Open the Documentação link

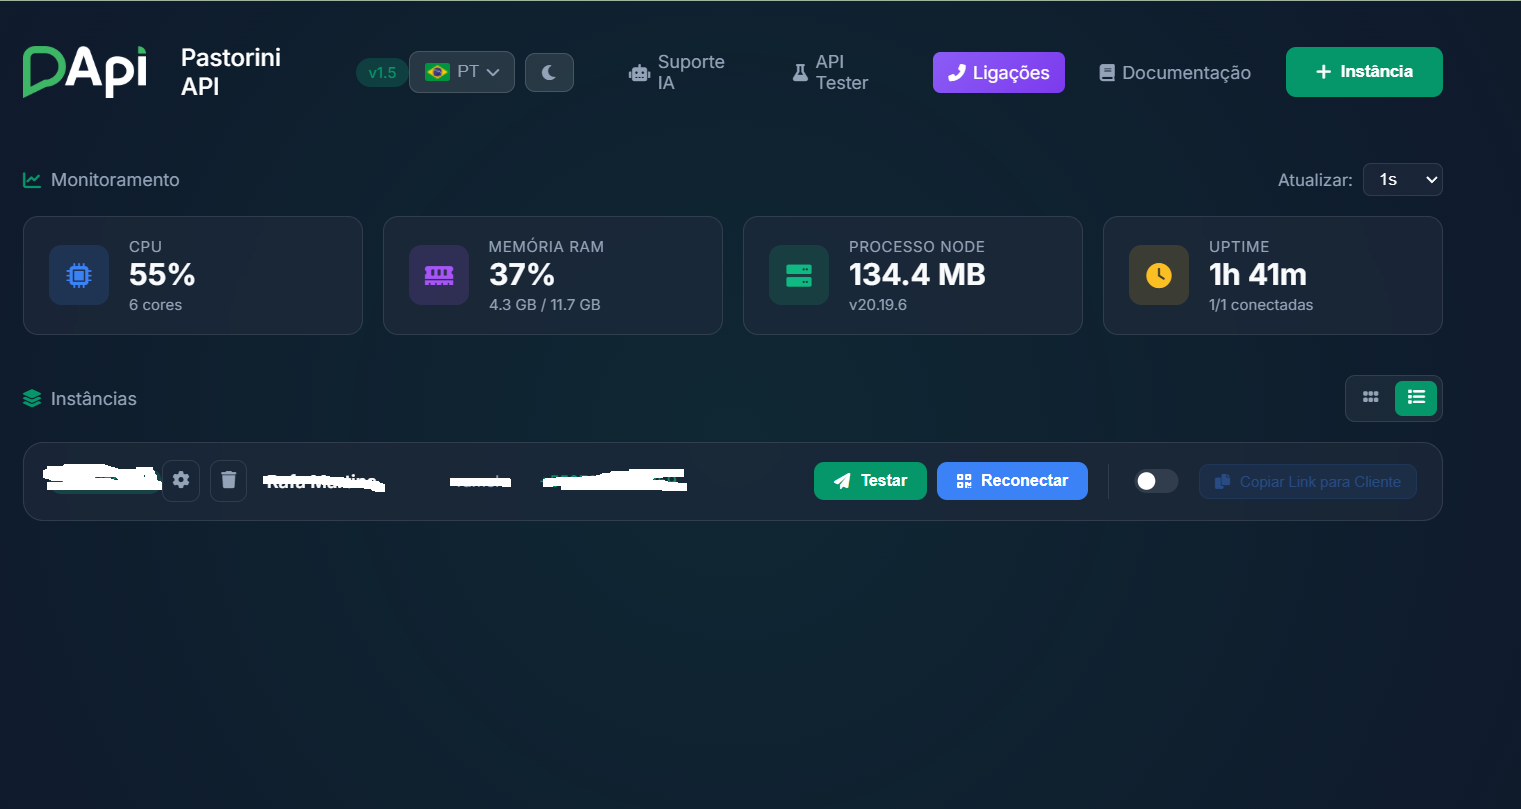tap(1175, 72)
